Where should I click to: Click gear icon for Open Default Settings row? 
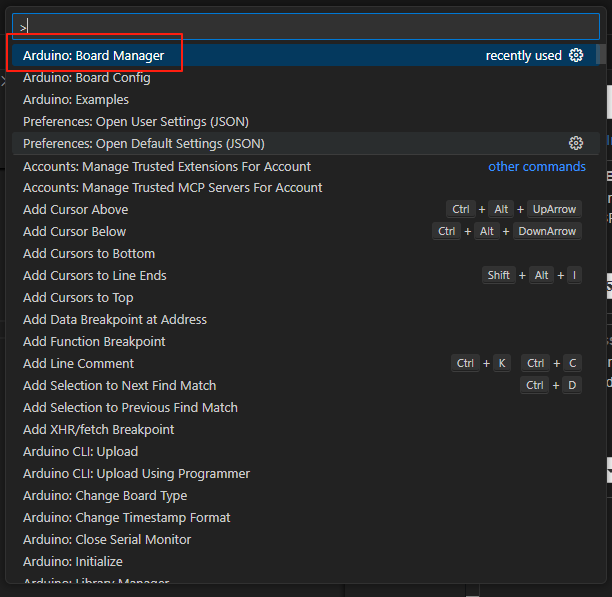(x=576, y=143)
